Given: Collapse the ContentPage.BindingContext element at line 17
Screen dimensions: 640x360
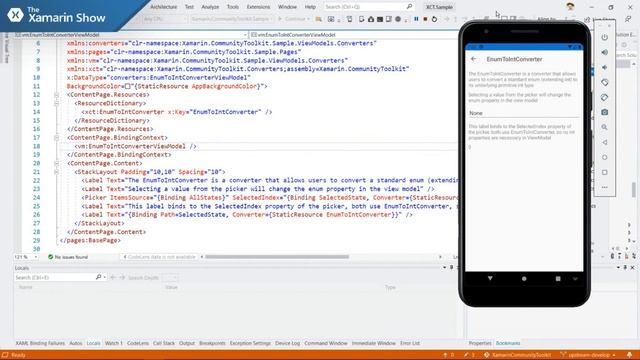Looking at the screenshot, I should point(57,138).
